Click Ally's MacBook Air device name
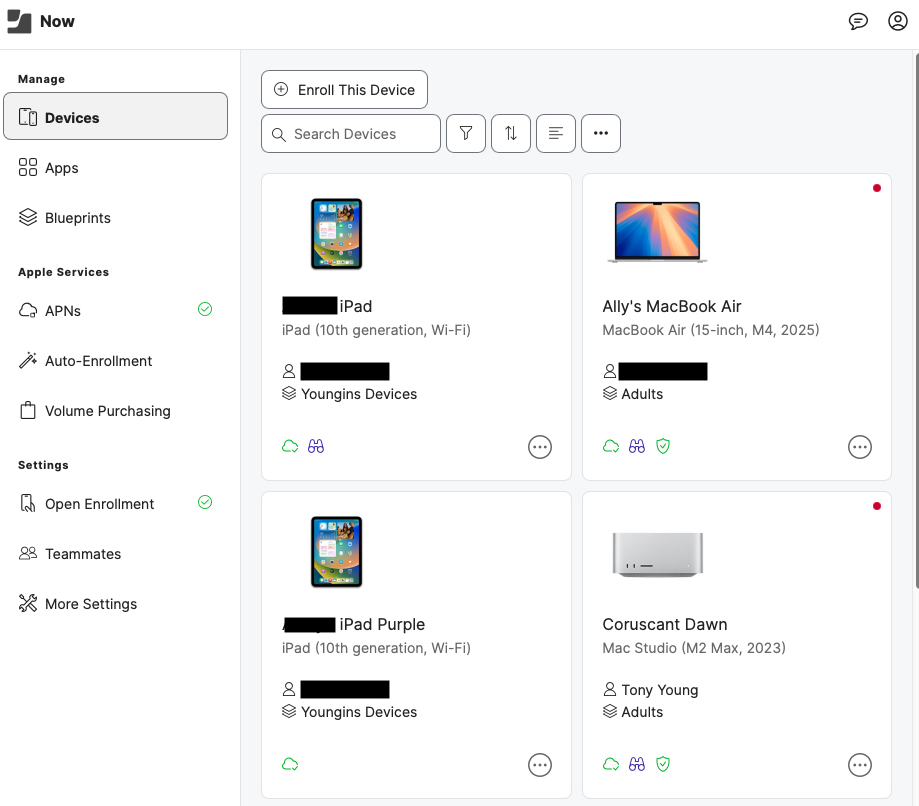Viewport: 919px width, 806px height. [x=672, y=306]
